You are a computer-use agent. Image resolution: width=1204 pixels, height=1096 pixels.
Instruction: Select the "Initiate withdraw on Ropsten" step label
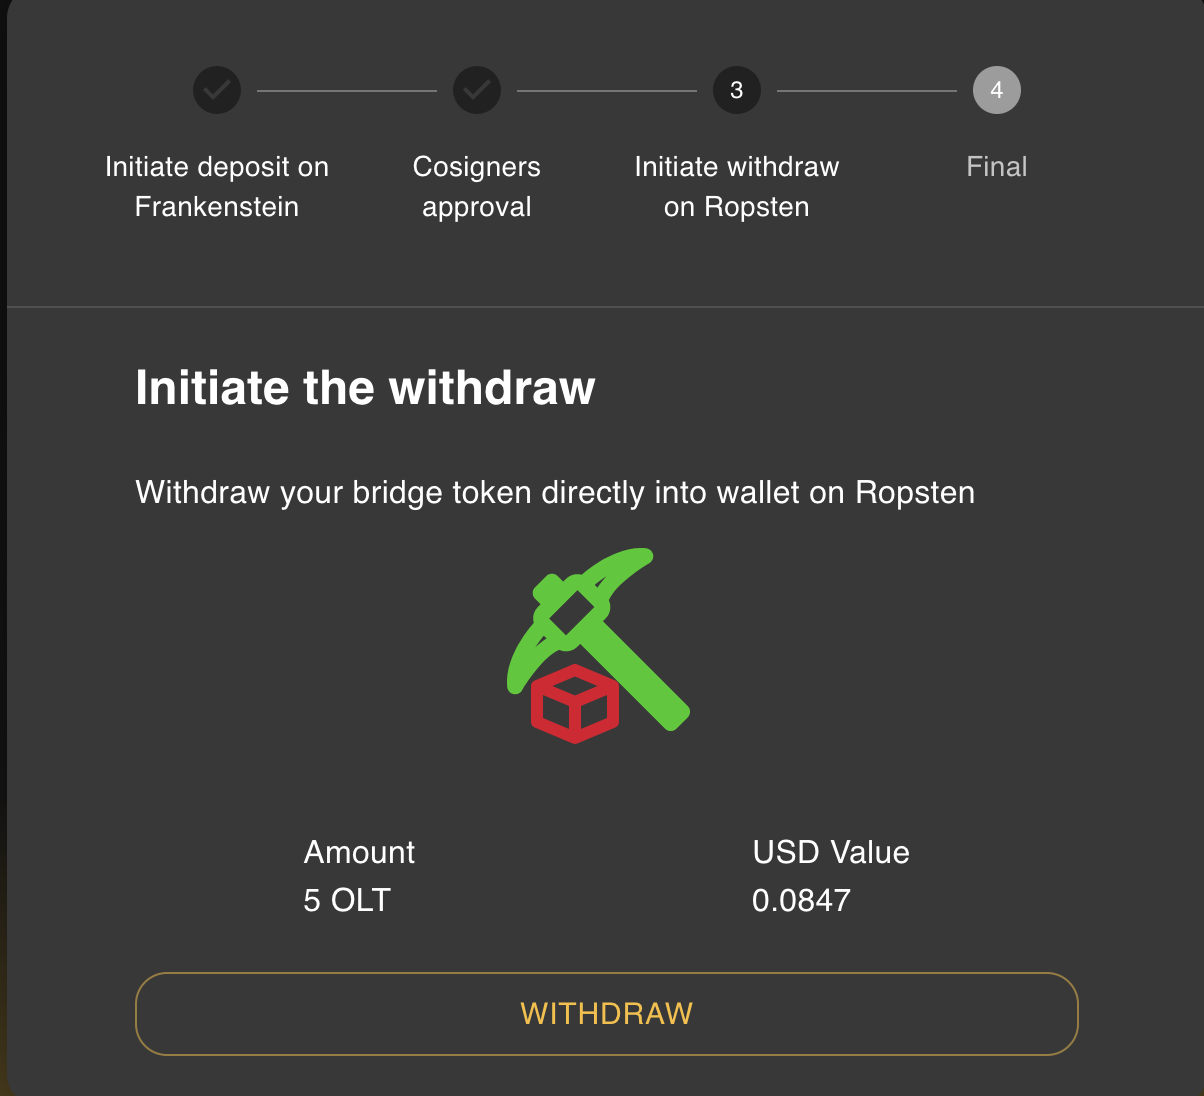(737, 187)
